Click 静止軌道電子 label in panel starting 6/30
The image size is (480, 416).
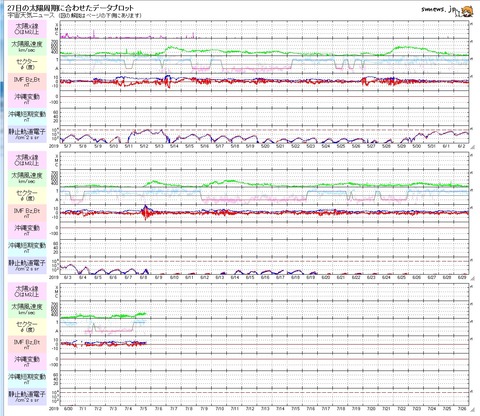(x=27, y=397)
